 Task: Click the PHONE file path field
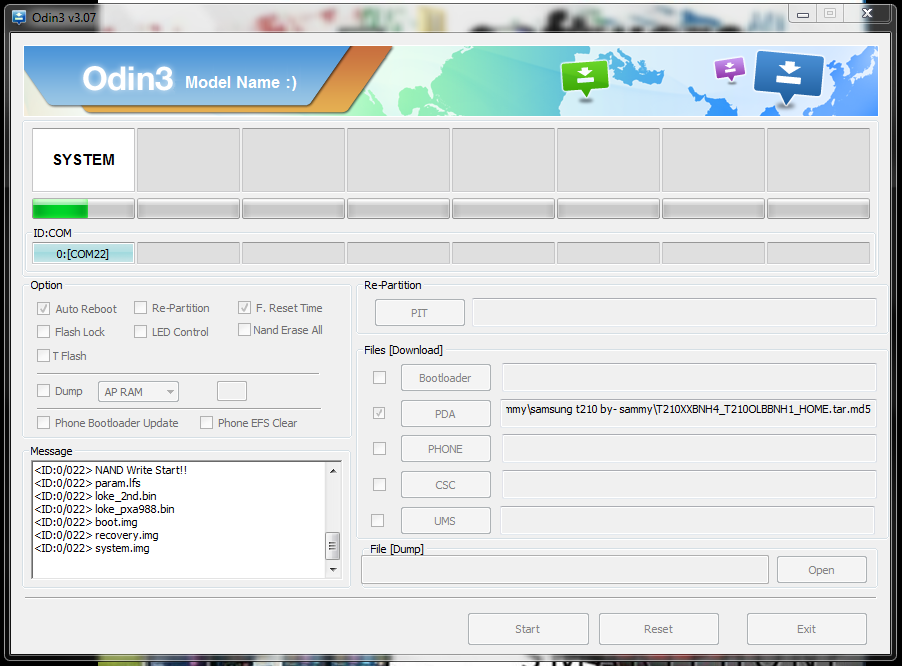(x=689, y=448)
